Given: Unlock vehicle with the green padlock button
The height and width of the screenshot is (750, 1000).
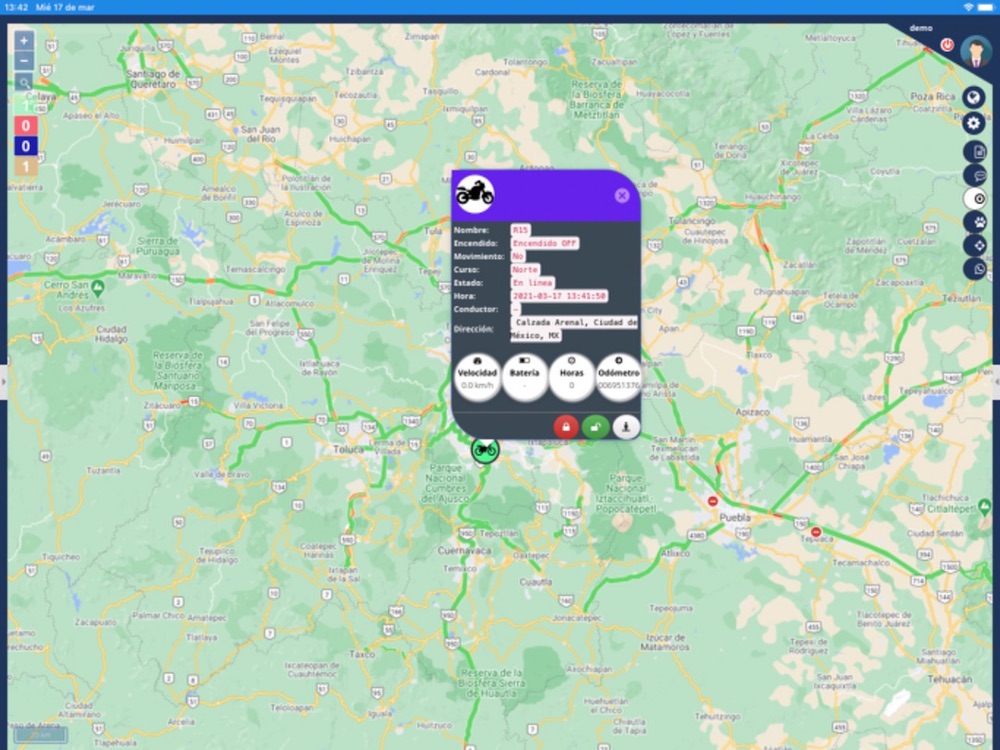Looking at the screenshot, I should click(596, 427).
